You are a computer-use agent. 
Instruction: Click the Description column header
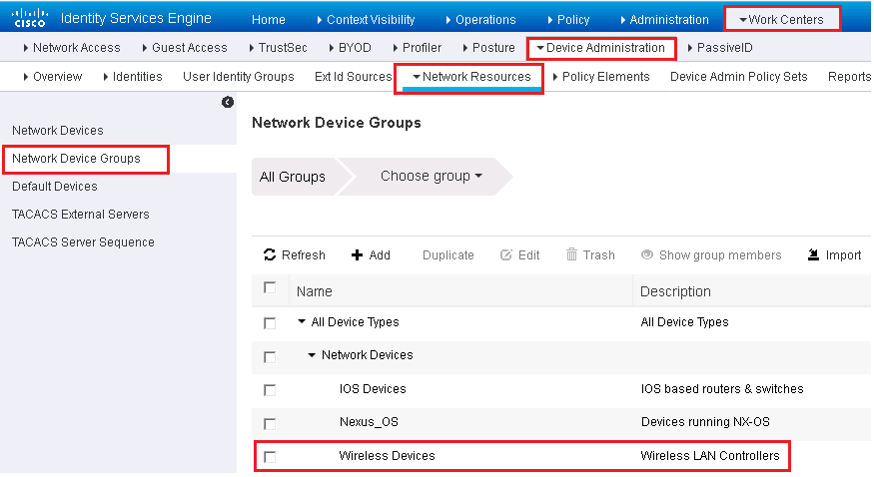(675, 291)
